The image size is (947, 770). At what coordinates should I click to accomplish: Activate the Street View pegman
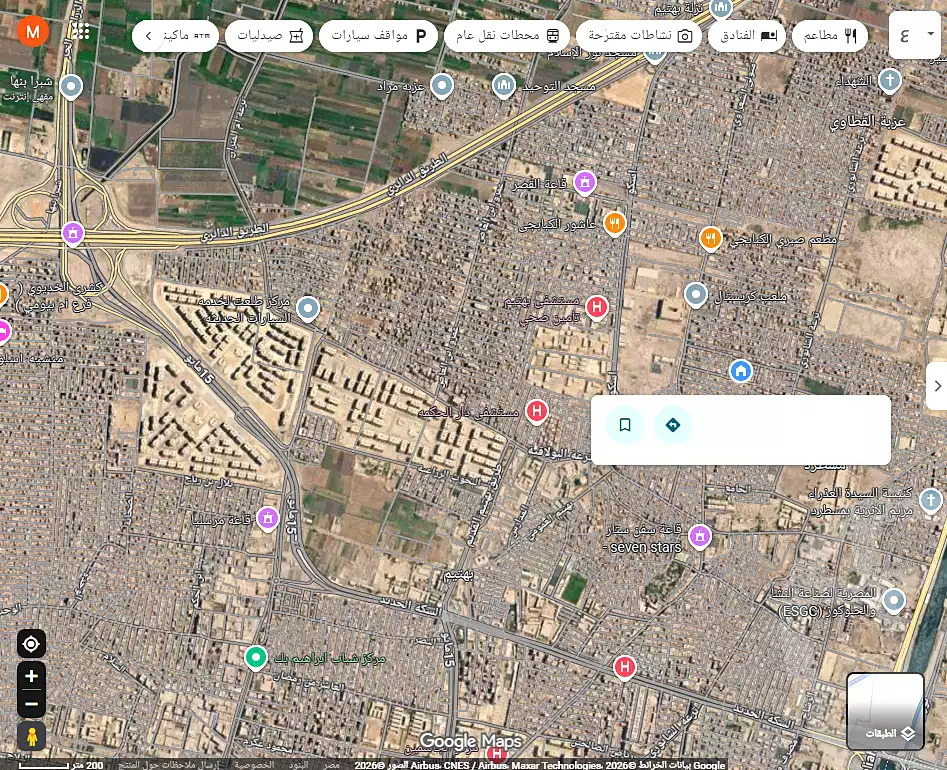[31, 736]
